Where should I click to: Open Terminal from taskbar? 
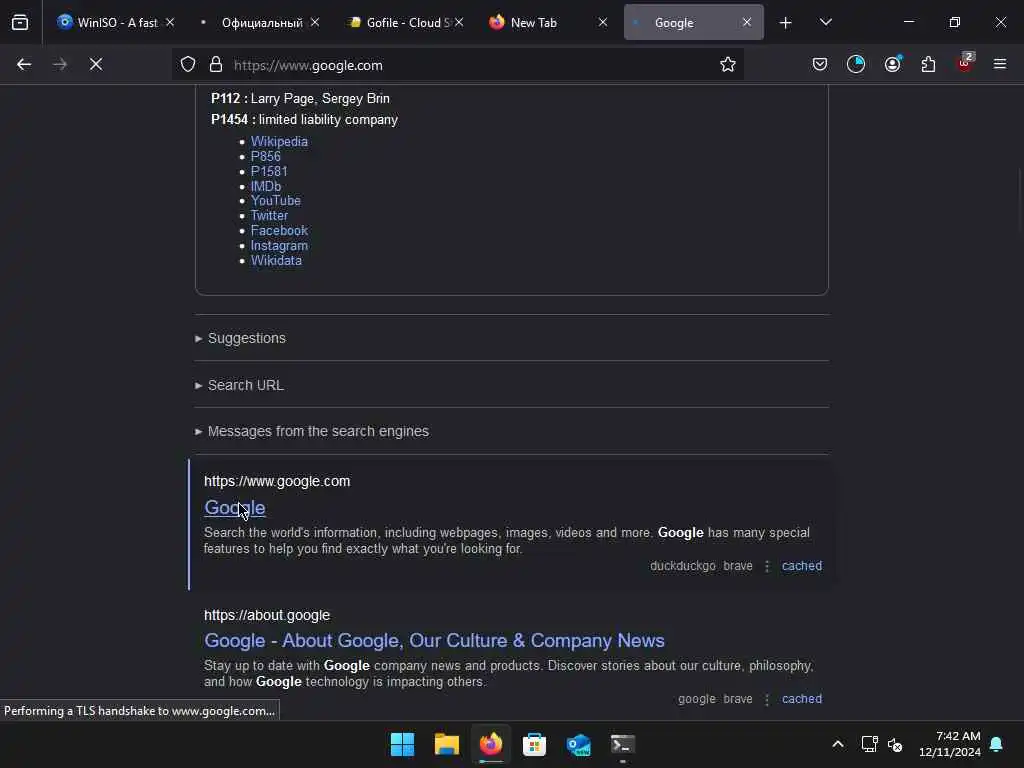622,744
